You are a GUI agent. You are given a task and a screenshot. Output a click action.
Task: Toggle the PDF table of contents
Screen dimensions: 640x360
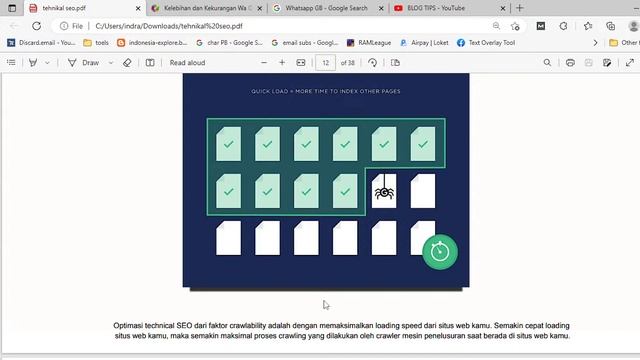point(11,62)
